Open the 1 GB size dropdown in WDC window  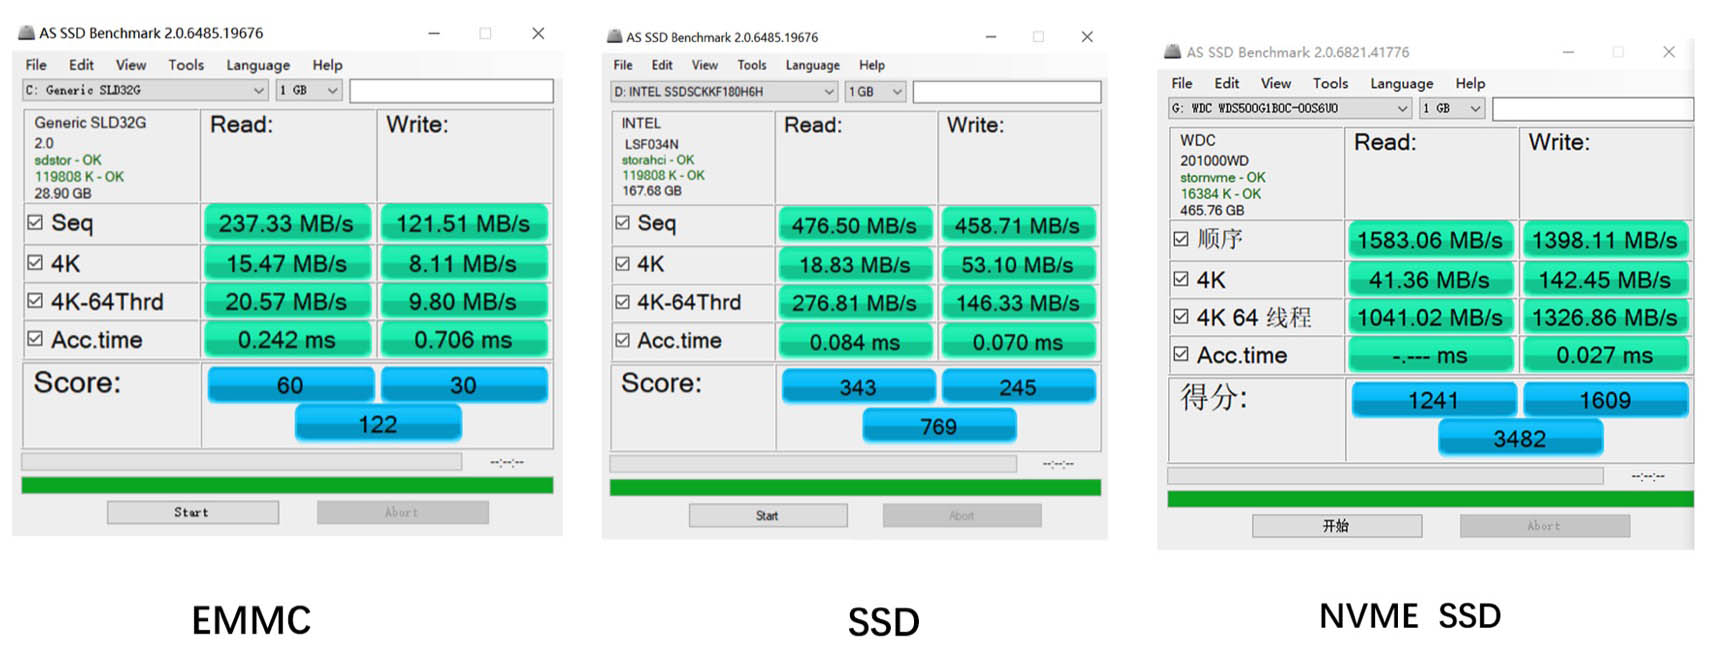[1475, 109]
